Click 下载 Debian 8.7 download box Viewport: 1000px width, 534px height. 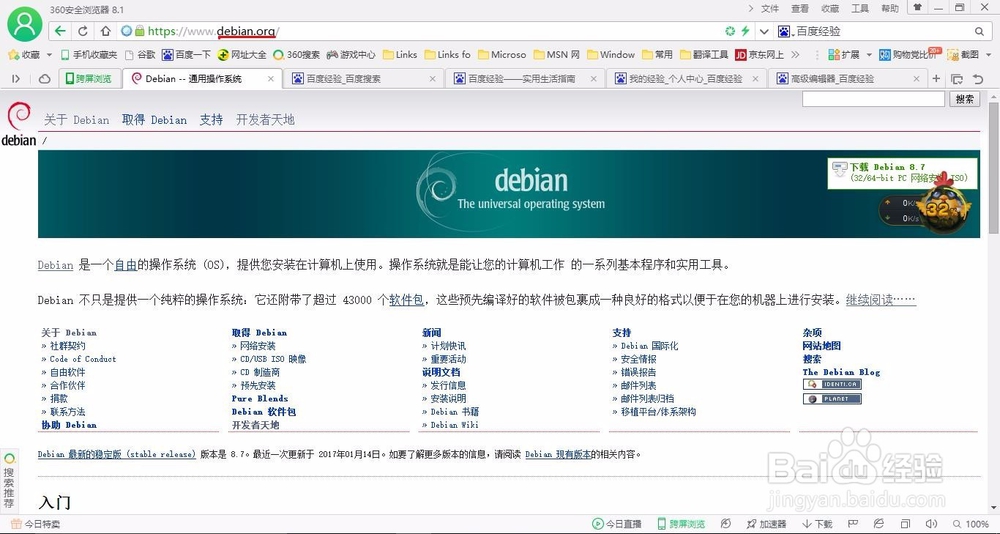tap(902, 173)
